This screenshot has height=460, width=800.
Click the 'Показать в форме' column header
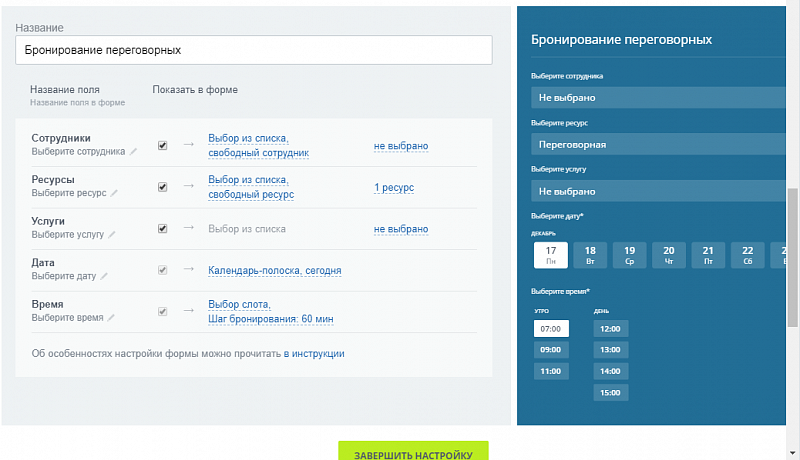pos(195,90)
